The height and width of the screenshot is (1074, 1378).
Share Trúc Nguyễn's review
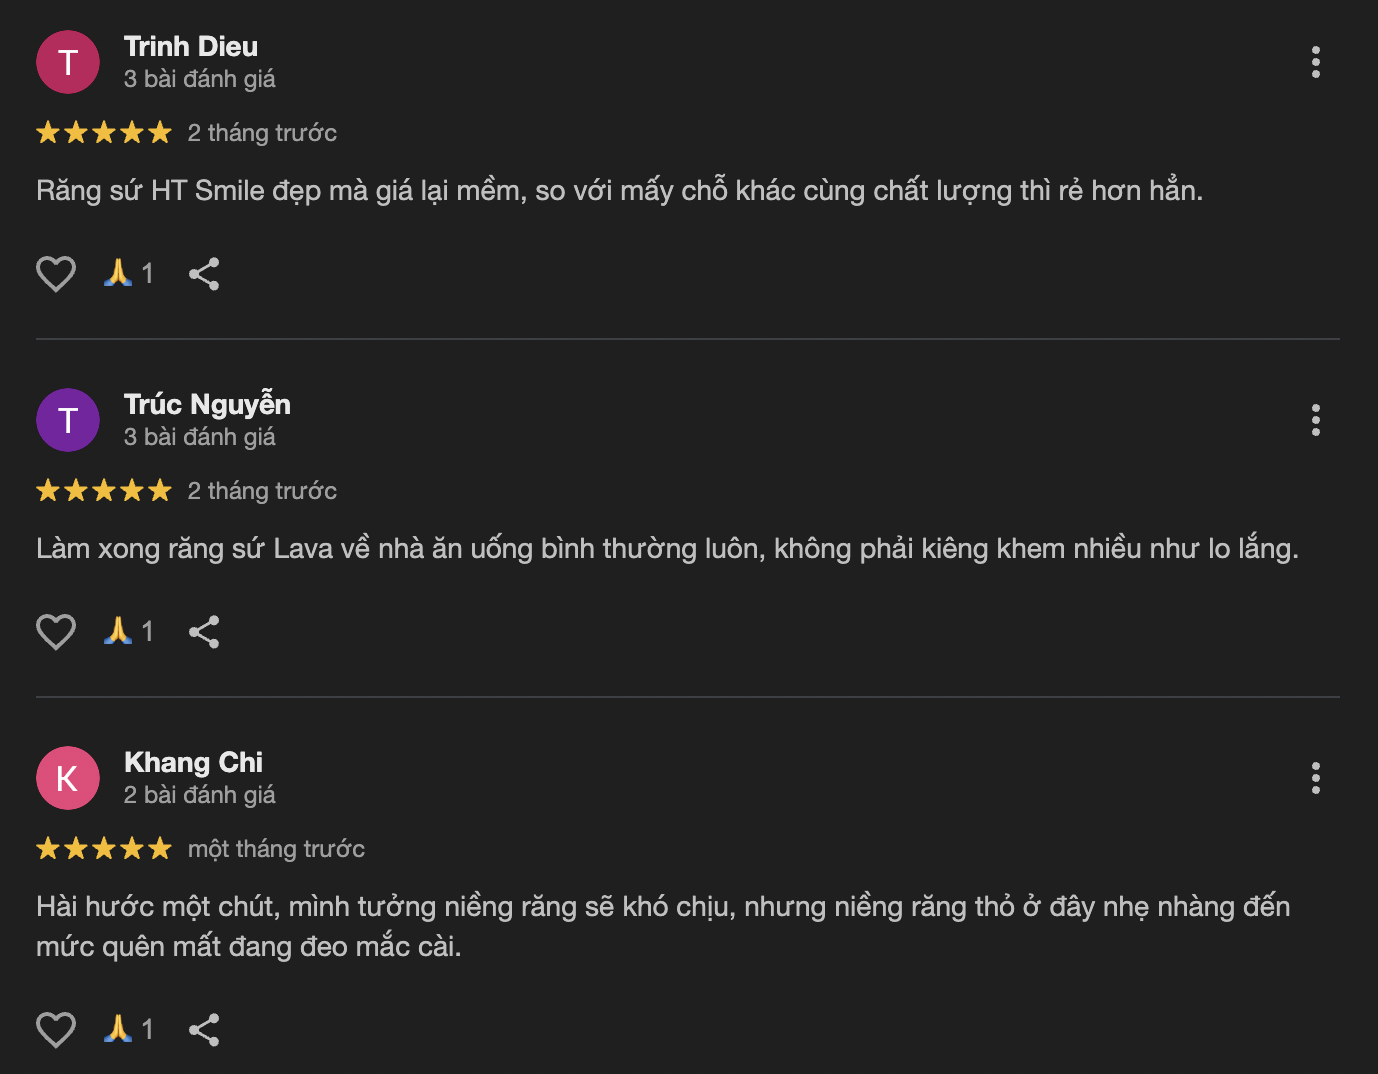[204, 631]
